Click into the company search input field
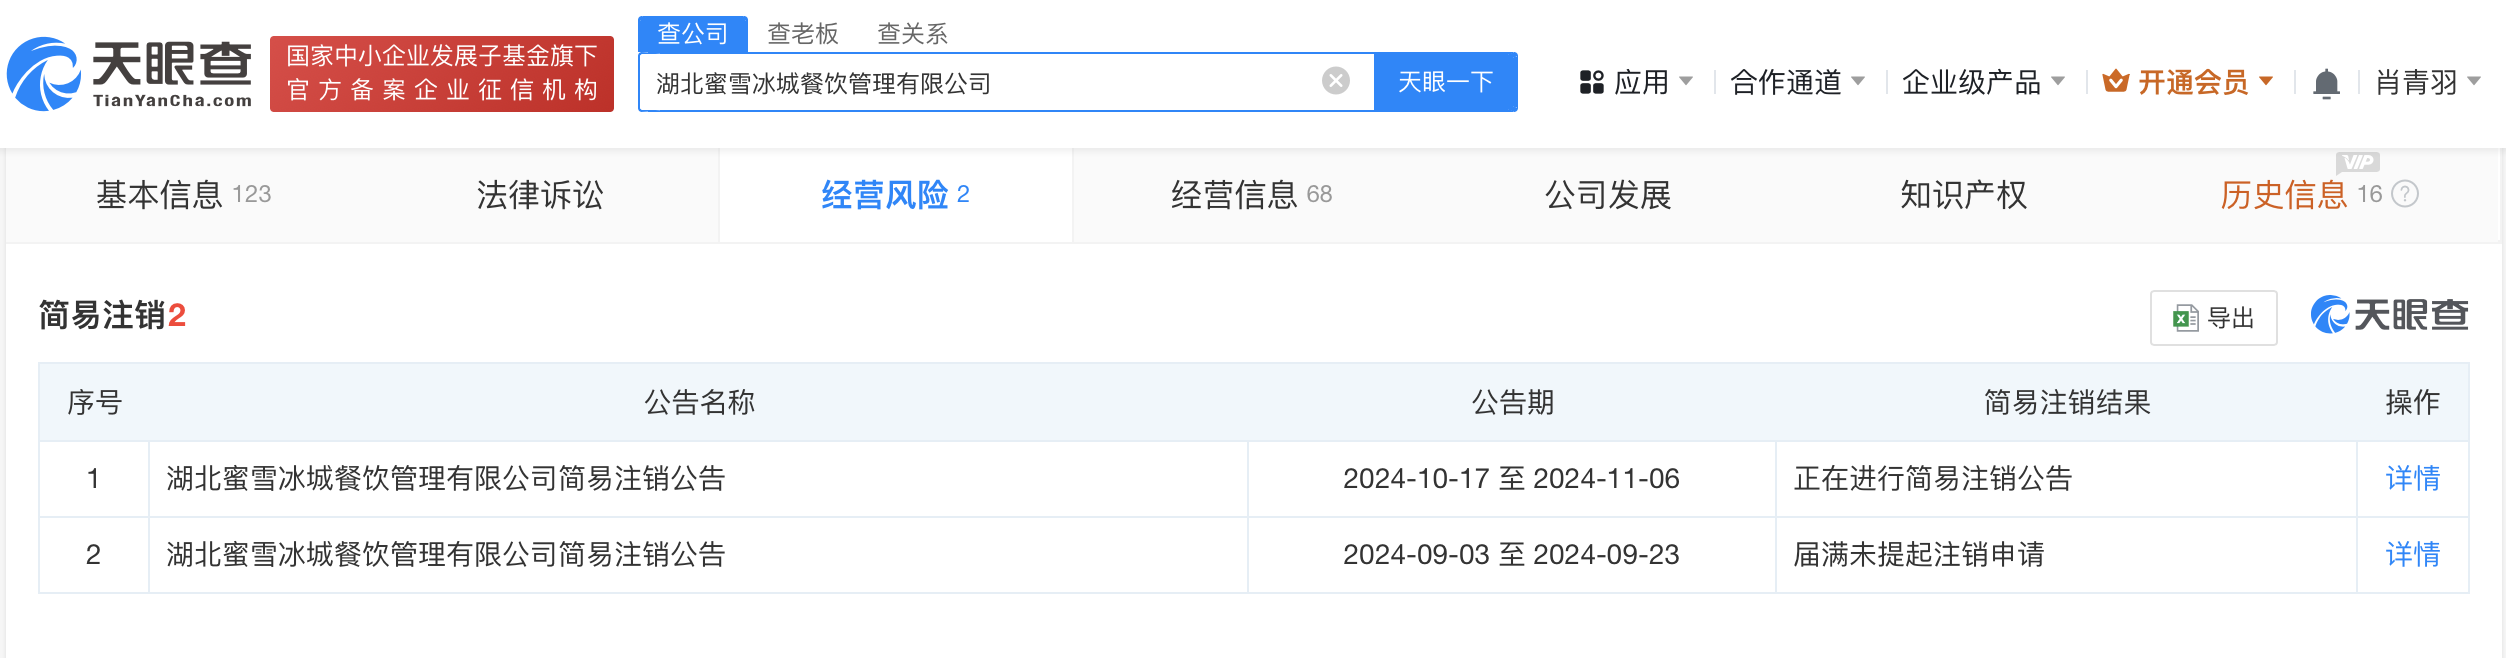This screenshot has height=658, width=2506. (x=980, y=83)
